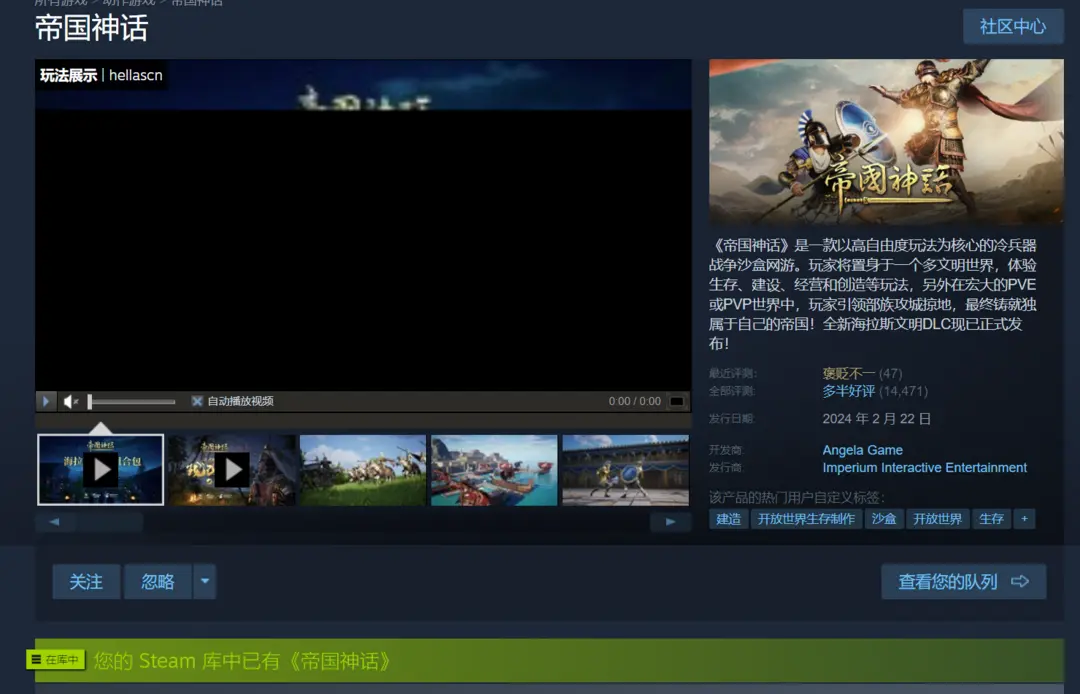Click the queue arrow icon
1080x694 pixels.
[x=1020, y=581]
